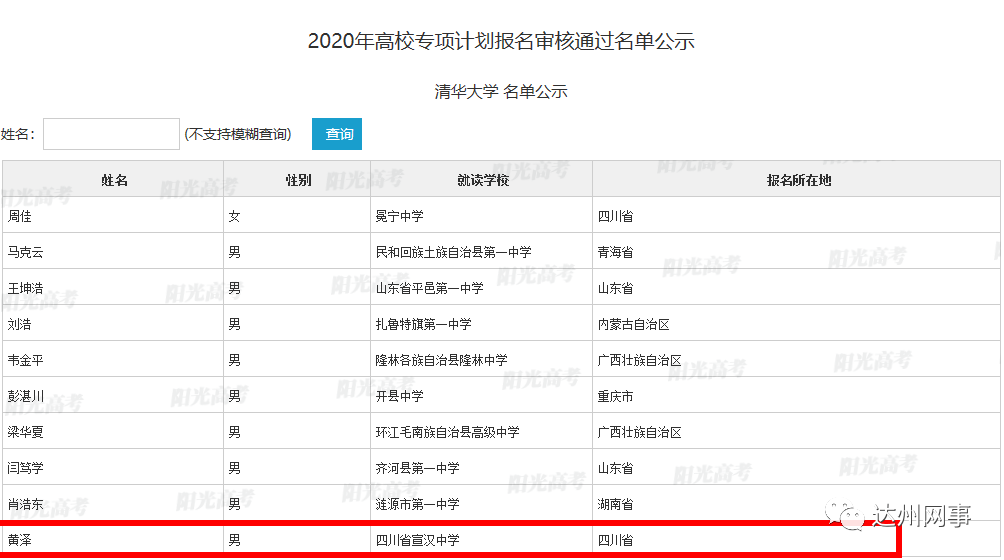Image resolution: width=1004 pixels, height=560 pixels.
Task: Click the 性别 column header
Action: pyautogui.click(x=298, y=180)
